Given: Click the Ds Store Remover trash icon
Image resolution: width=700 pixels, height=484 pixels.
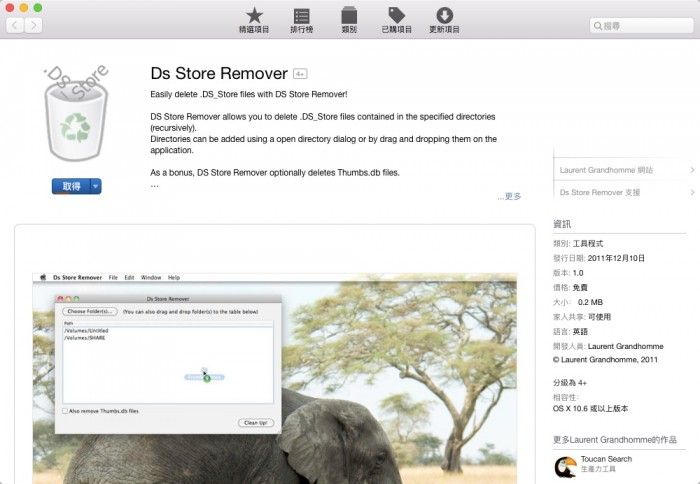Looking at the screenshot, I should pos(76,113).
